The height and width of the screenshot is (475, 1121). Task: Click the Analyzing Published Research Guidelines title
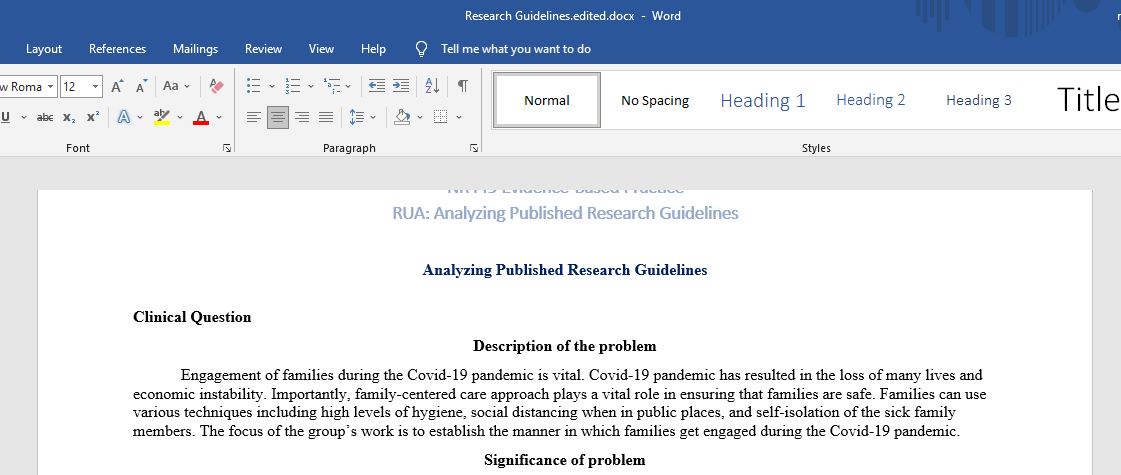coord(565,270)
